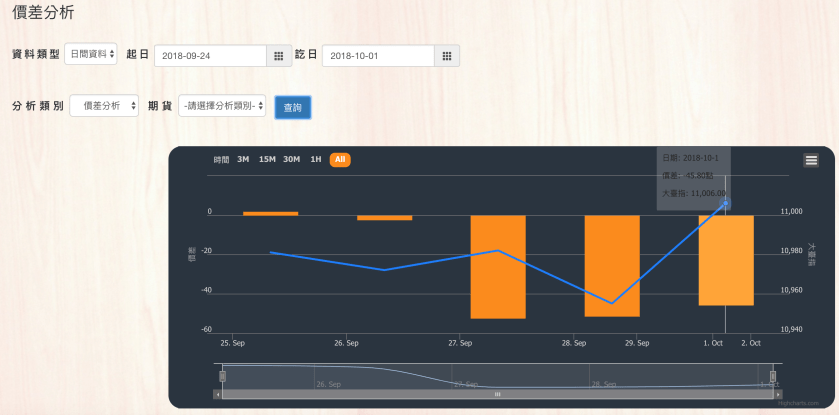Image resolution: width=839 pixels, height=415 pixels.
Task: Choose the 30M time range option
Action: (291, 160)
